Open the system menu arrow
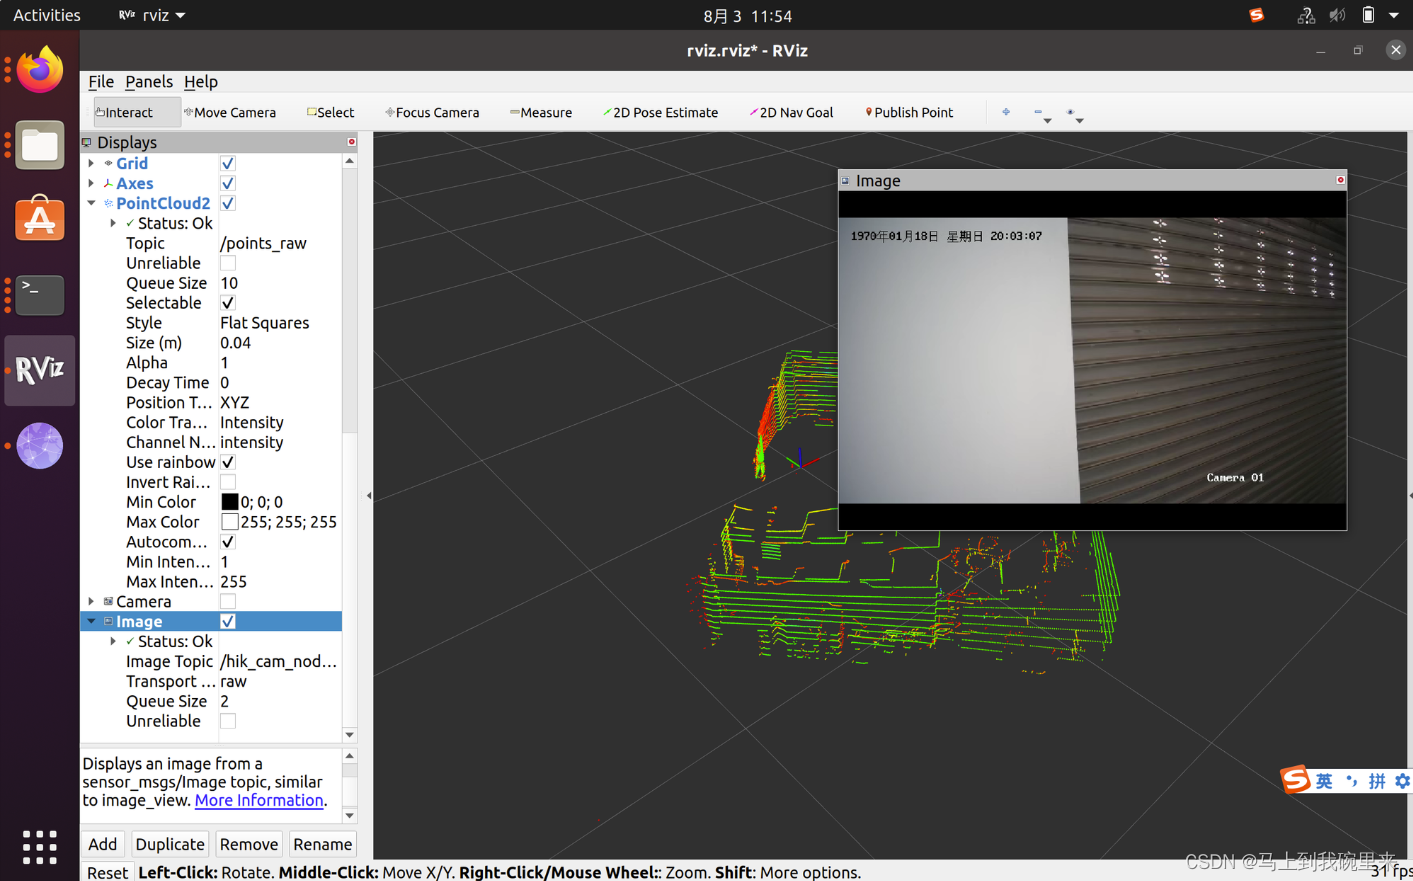 click(x=1394, y=15)
